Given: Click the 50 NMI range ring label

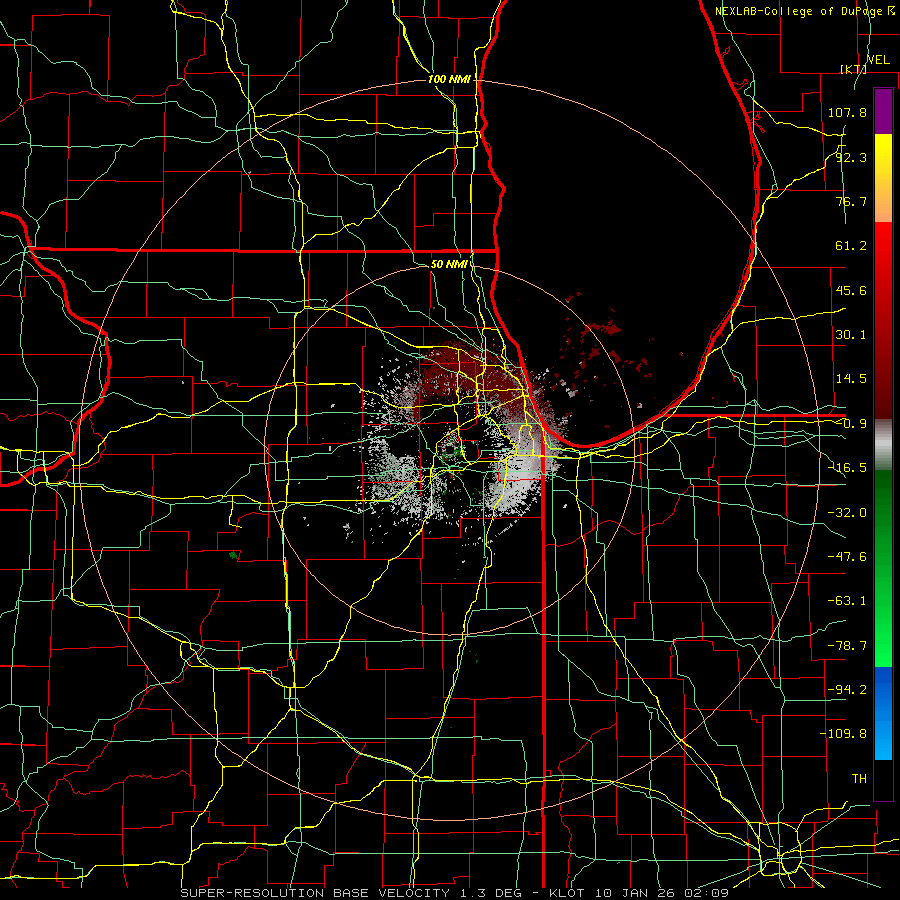Looking at the screenshot, I should tap(449, 265).
